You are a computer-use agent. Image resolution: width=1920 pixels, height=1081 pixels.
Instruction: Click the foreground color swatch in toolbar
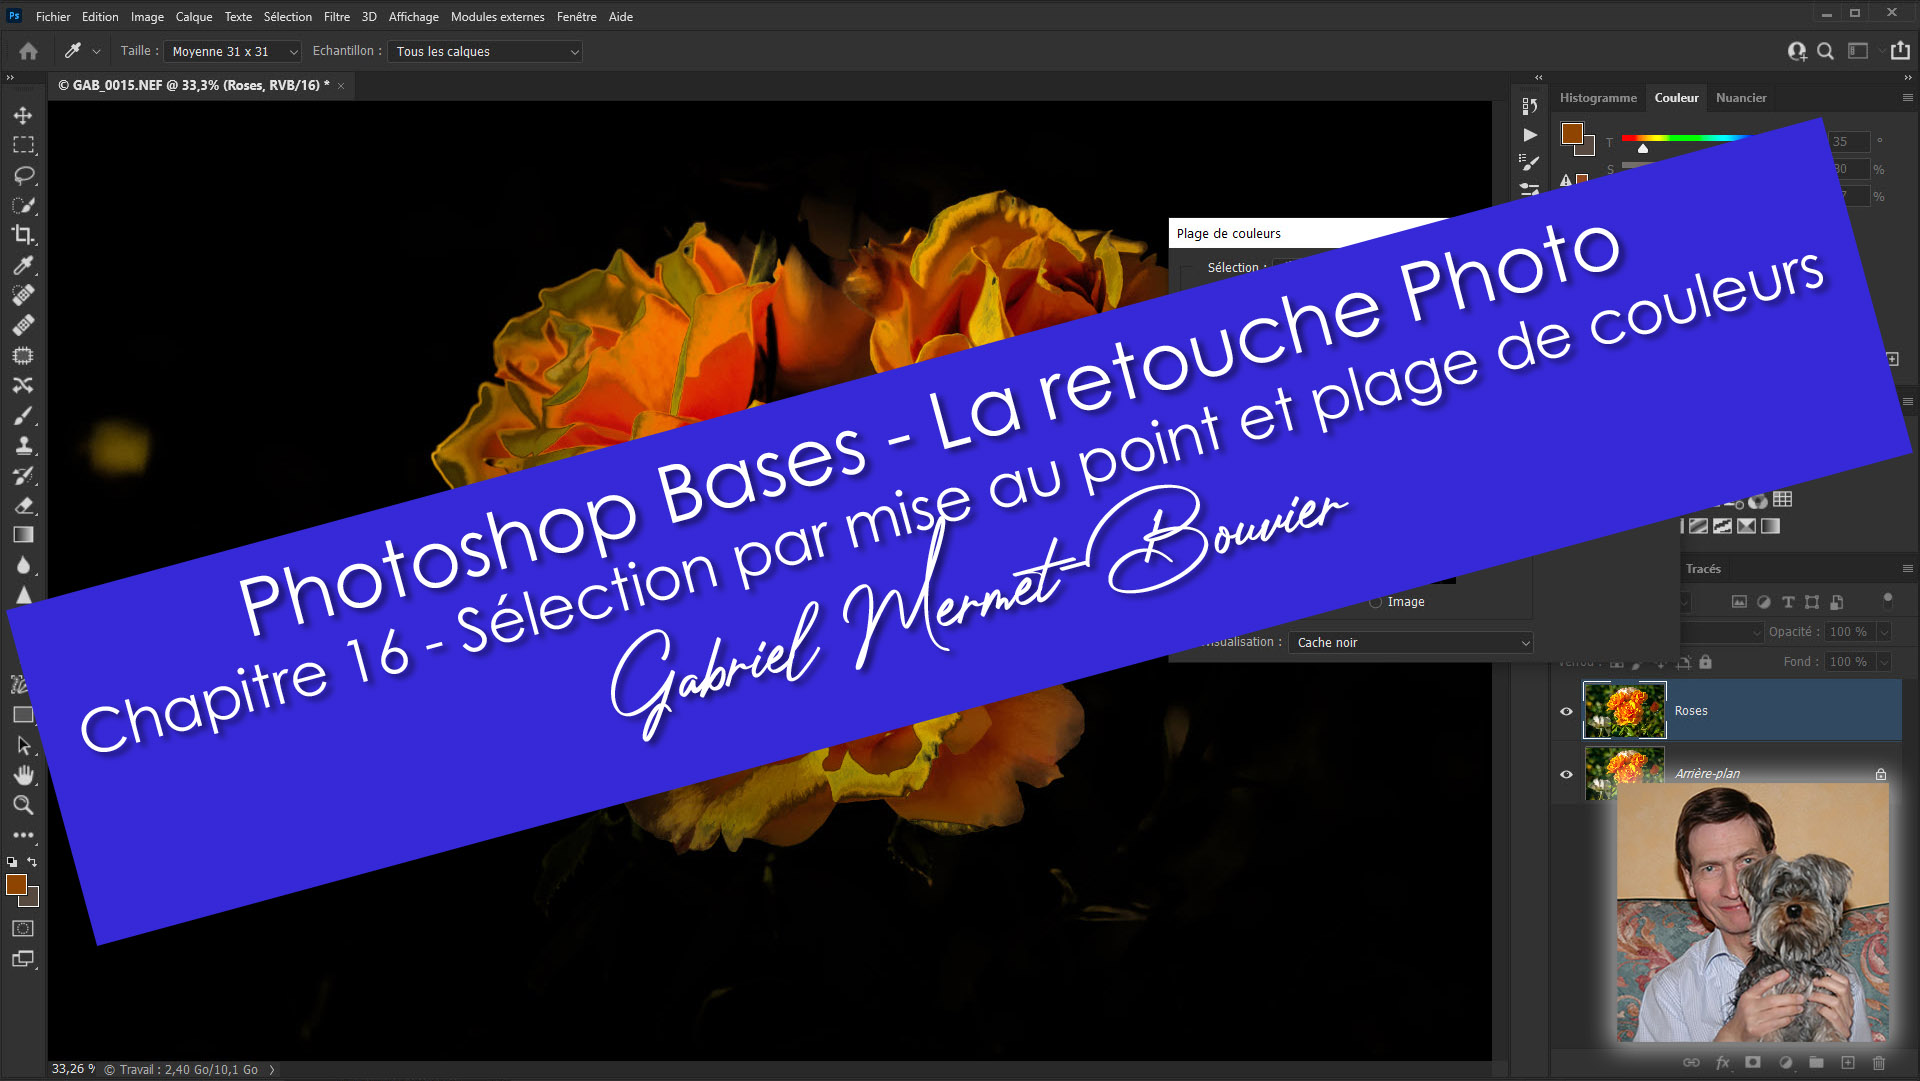coord(16,884)
